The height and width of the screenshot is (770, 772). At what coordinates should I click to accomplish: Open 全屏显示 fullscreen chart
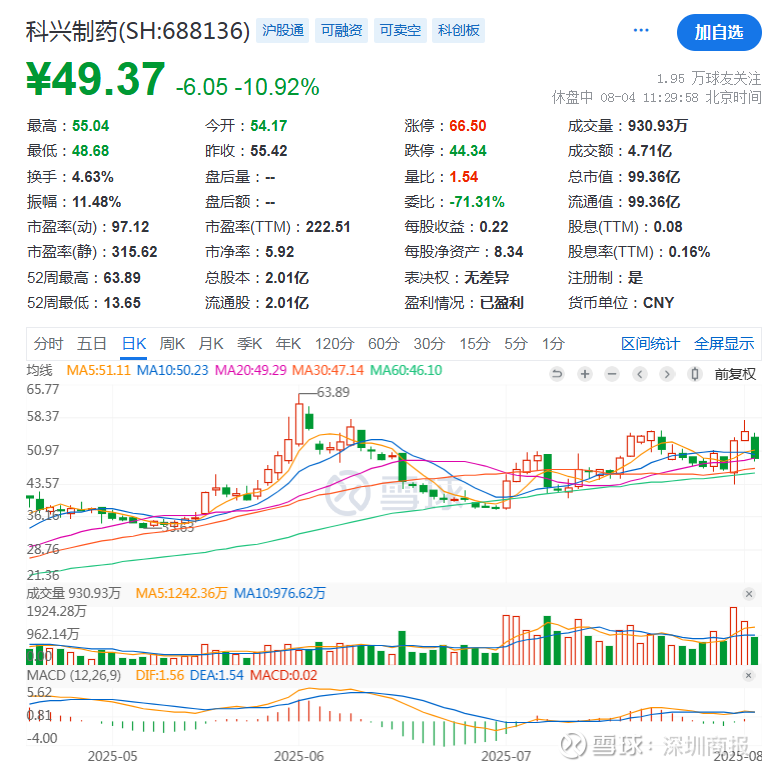(x=724, y=344)
